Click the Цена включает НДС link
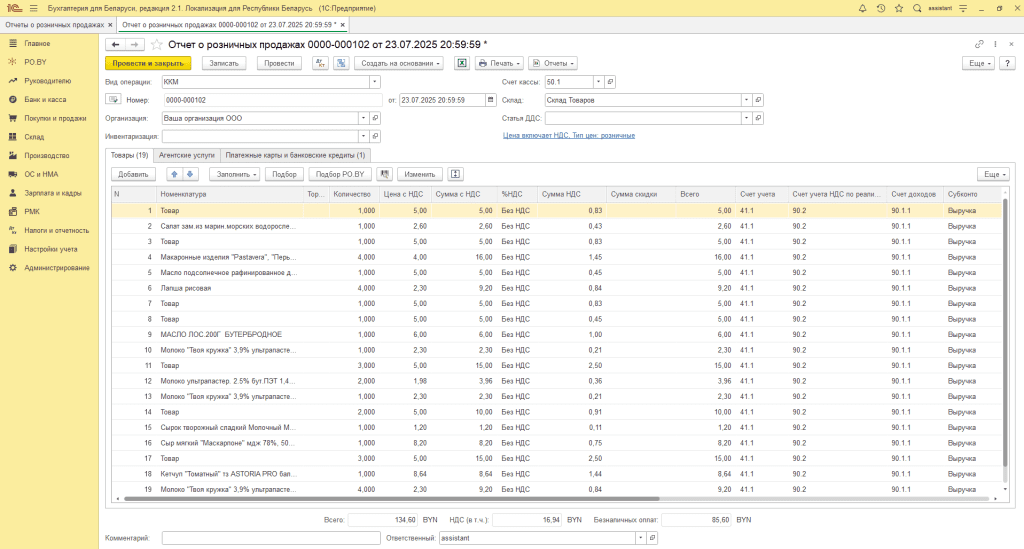 point(568,135)
